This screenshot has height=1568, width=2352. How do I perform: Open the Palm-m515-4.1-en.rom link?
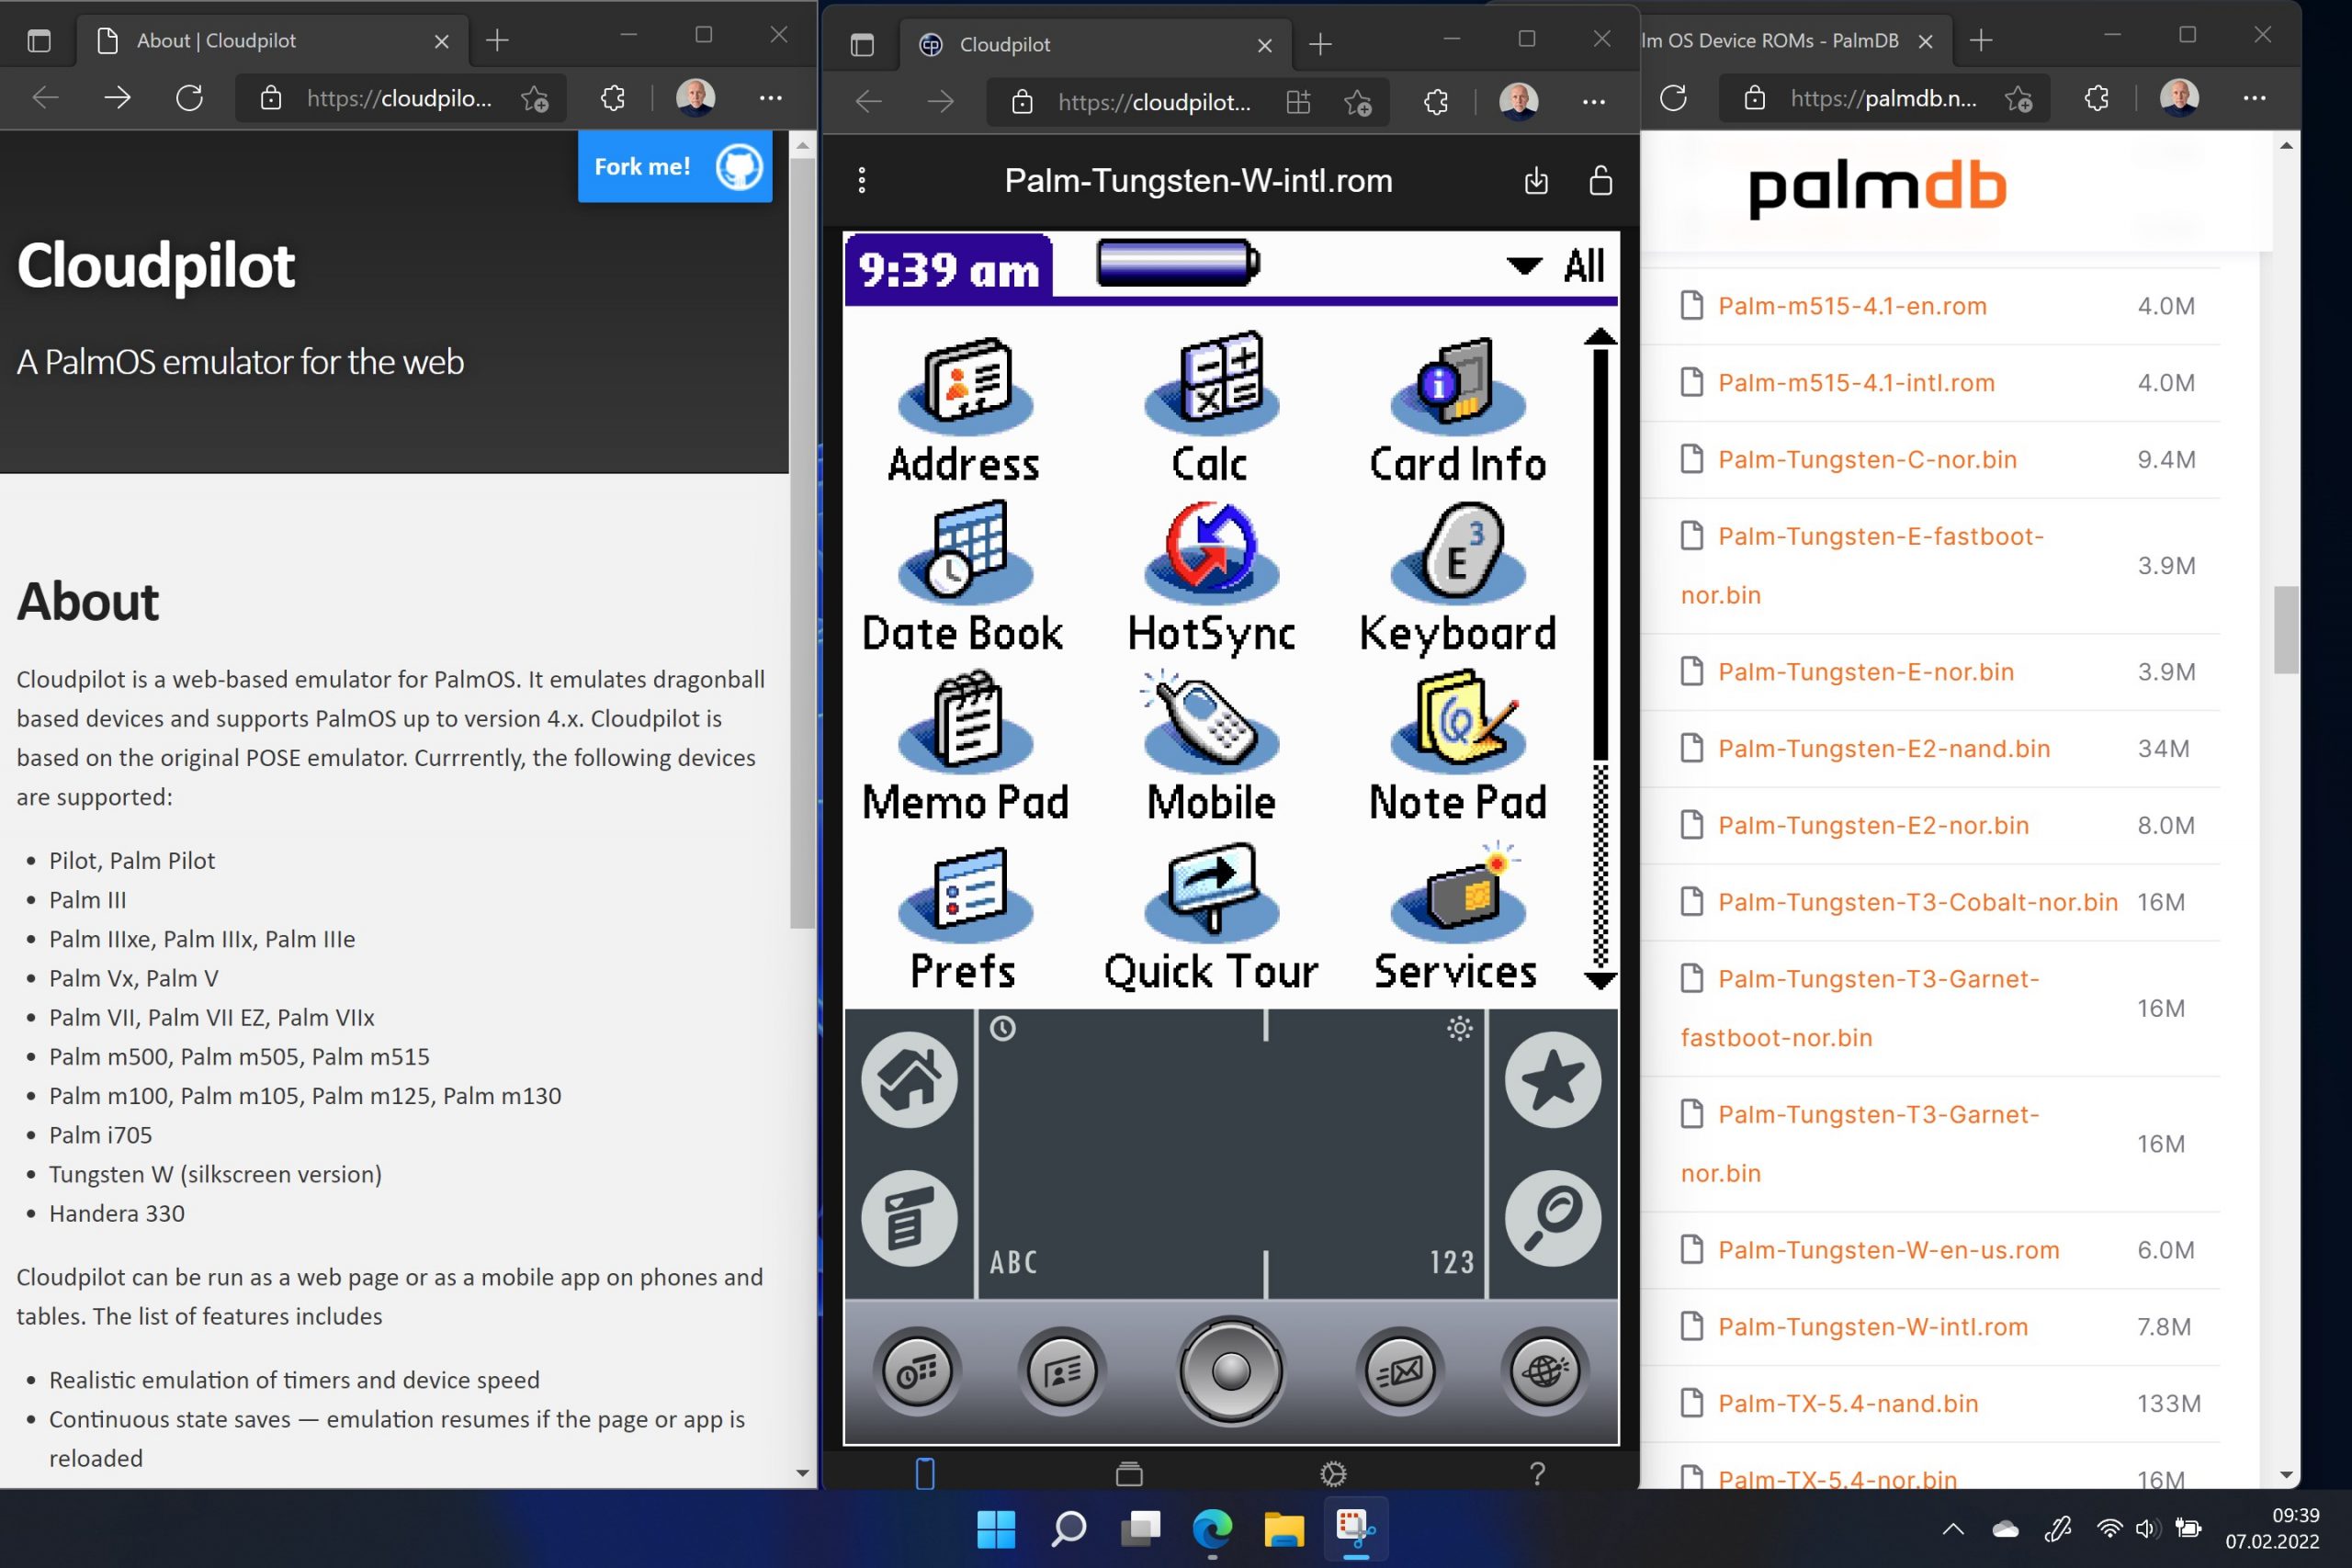click(x=1852, y=306)
